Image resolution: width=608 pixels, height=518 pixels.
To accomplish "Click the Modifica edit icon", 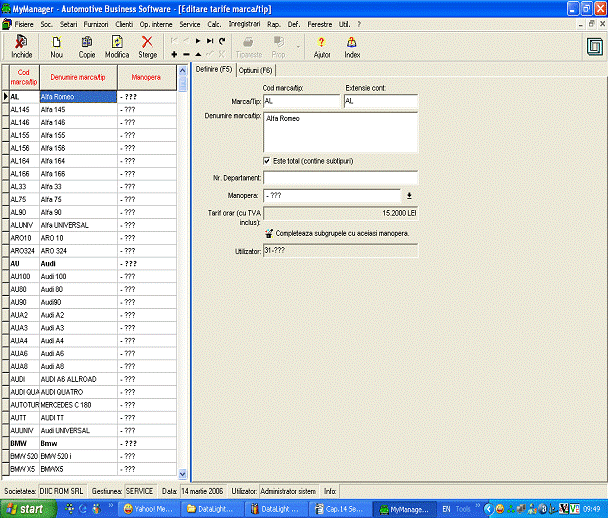I will 117,46.
